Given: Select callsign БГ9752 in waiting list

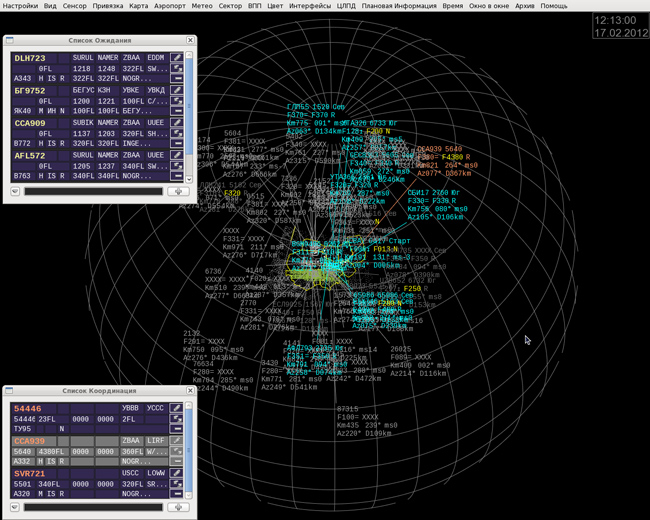Looking at the screenshot, I should pyautogui.click(x=30, y=90).
